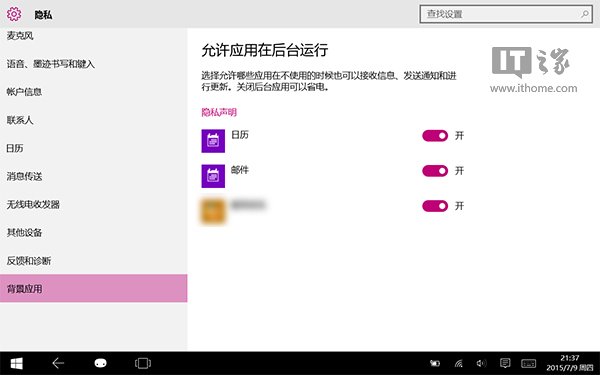
Task: Open the Wi-Fi network tray icon
Action: point(458,363)
